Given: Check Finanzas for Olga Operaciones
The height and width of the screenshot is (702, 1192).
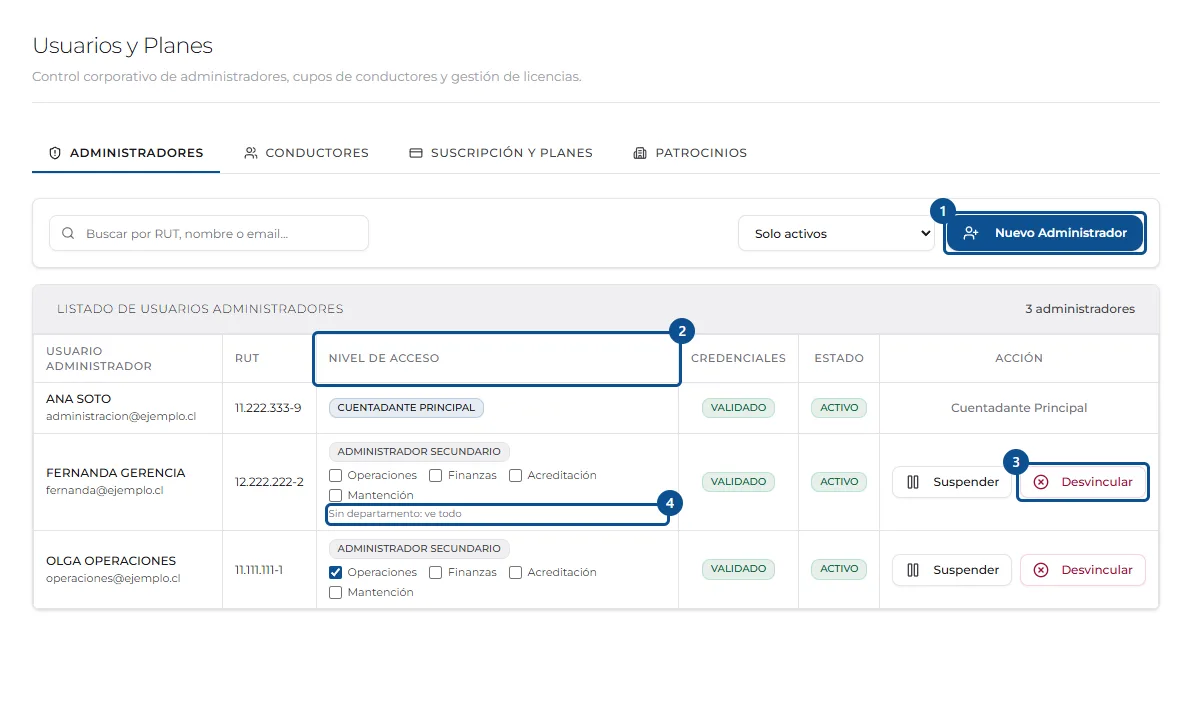Looking at the screenshot, I should coord(436,573).
